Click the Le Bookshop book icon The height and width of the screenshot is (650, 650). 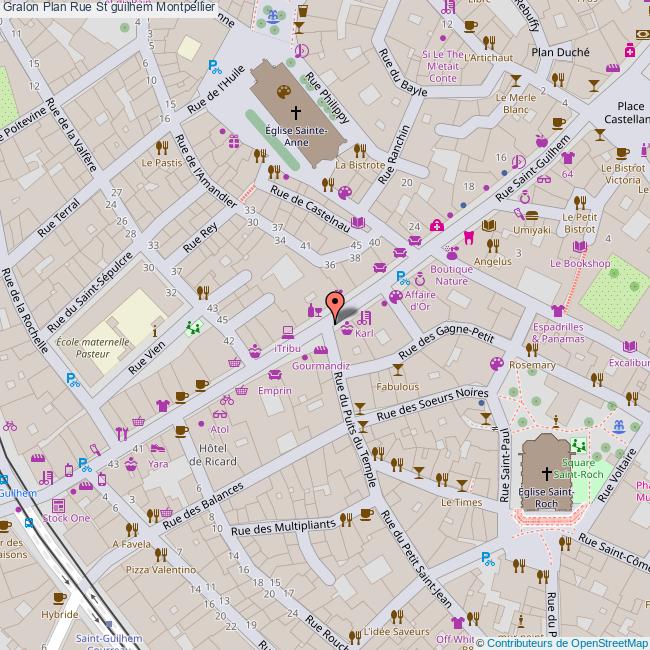pyautogui.click(x=589, y=247)
